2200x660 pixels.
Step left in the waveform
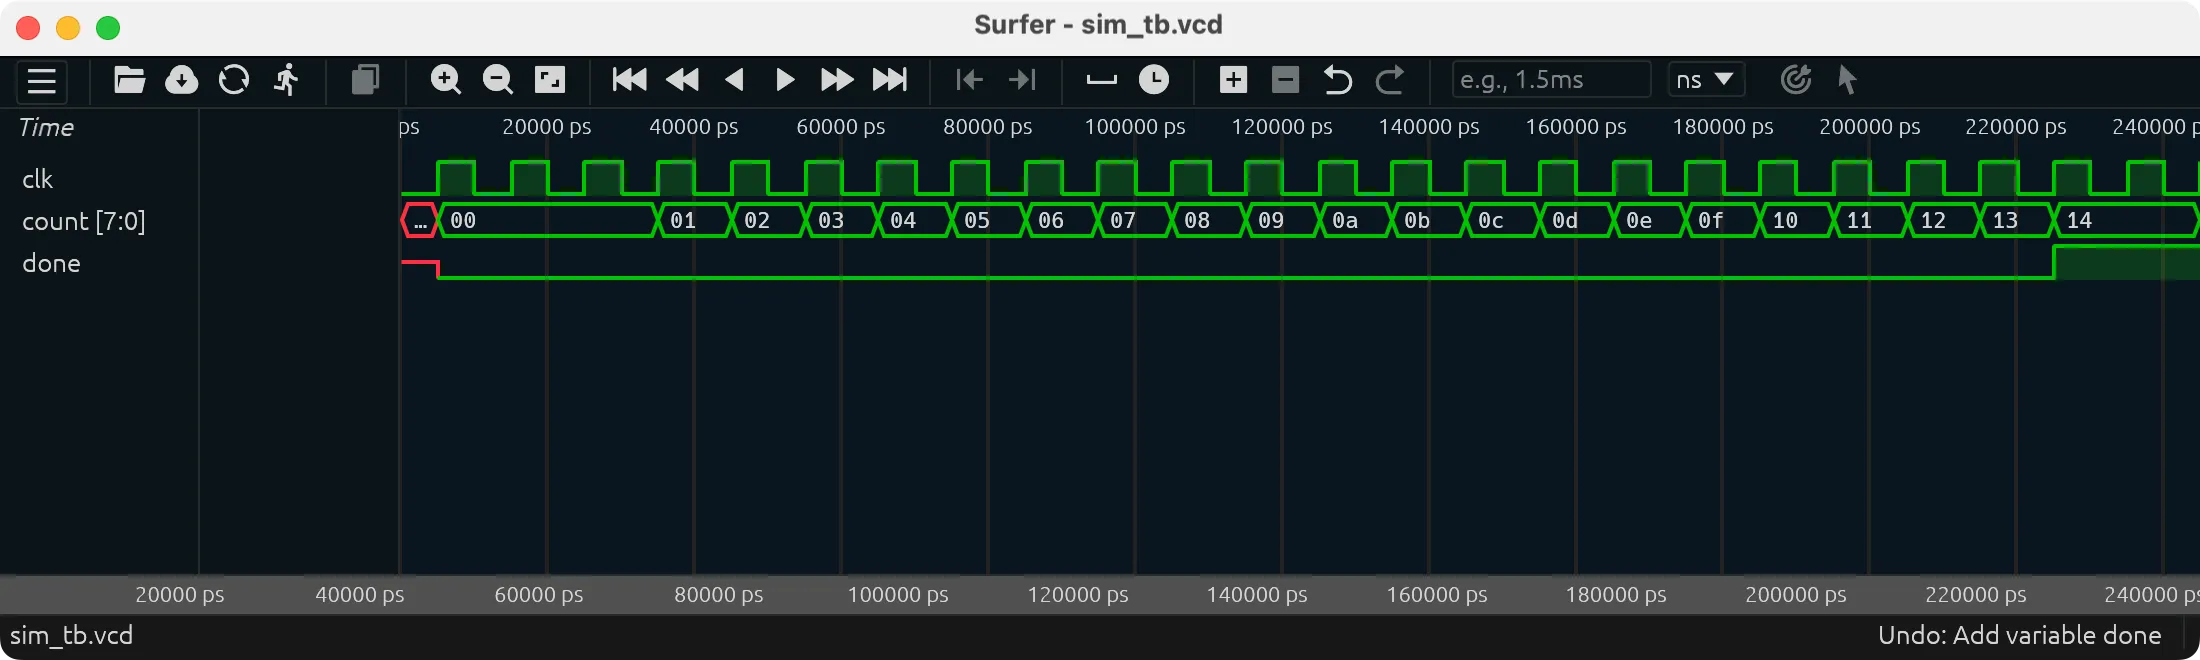tap(735, 80)
